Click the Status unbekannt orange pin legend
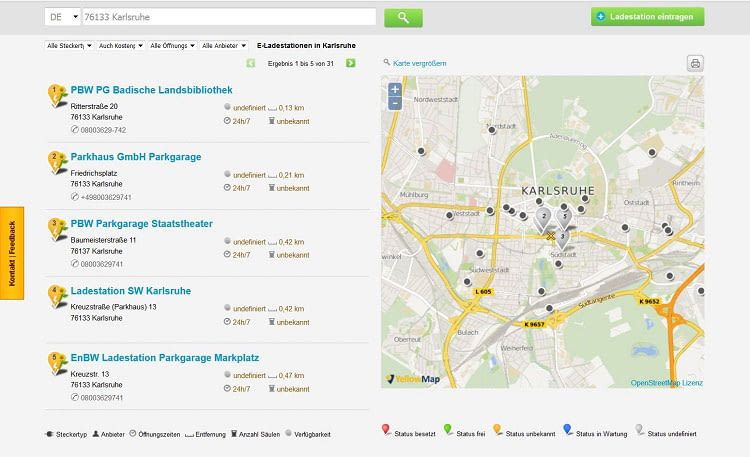Viewport: 750px width, 457px height. [x=497, y=430]
